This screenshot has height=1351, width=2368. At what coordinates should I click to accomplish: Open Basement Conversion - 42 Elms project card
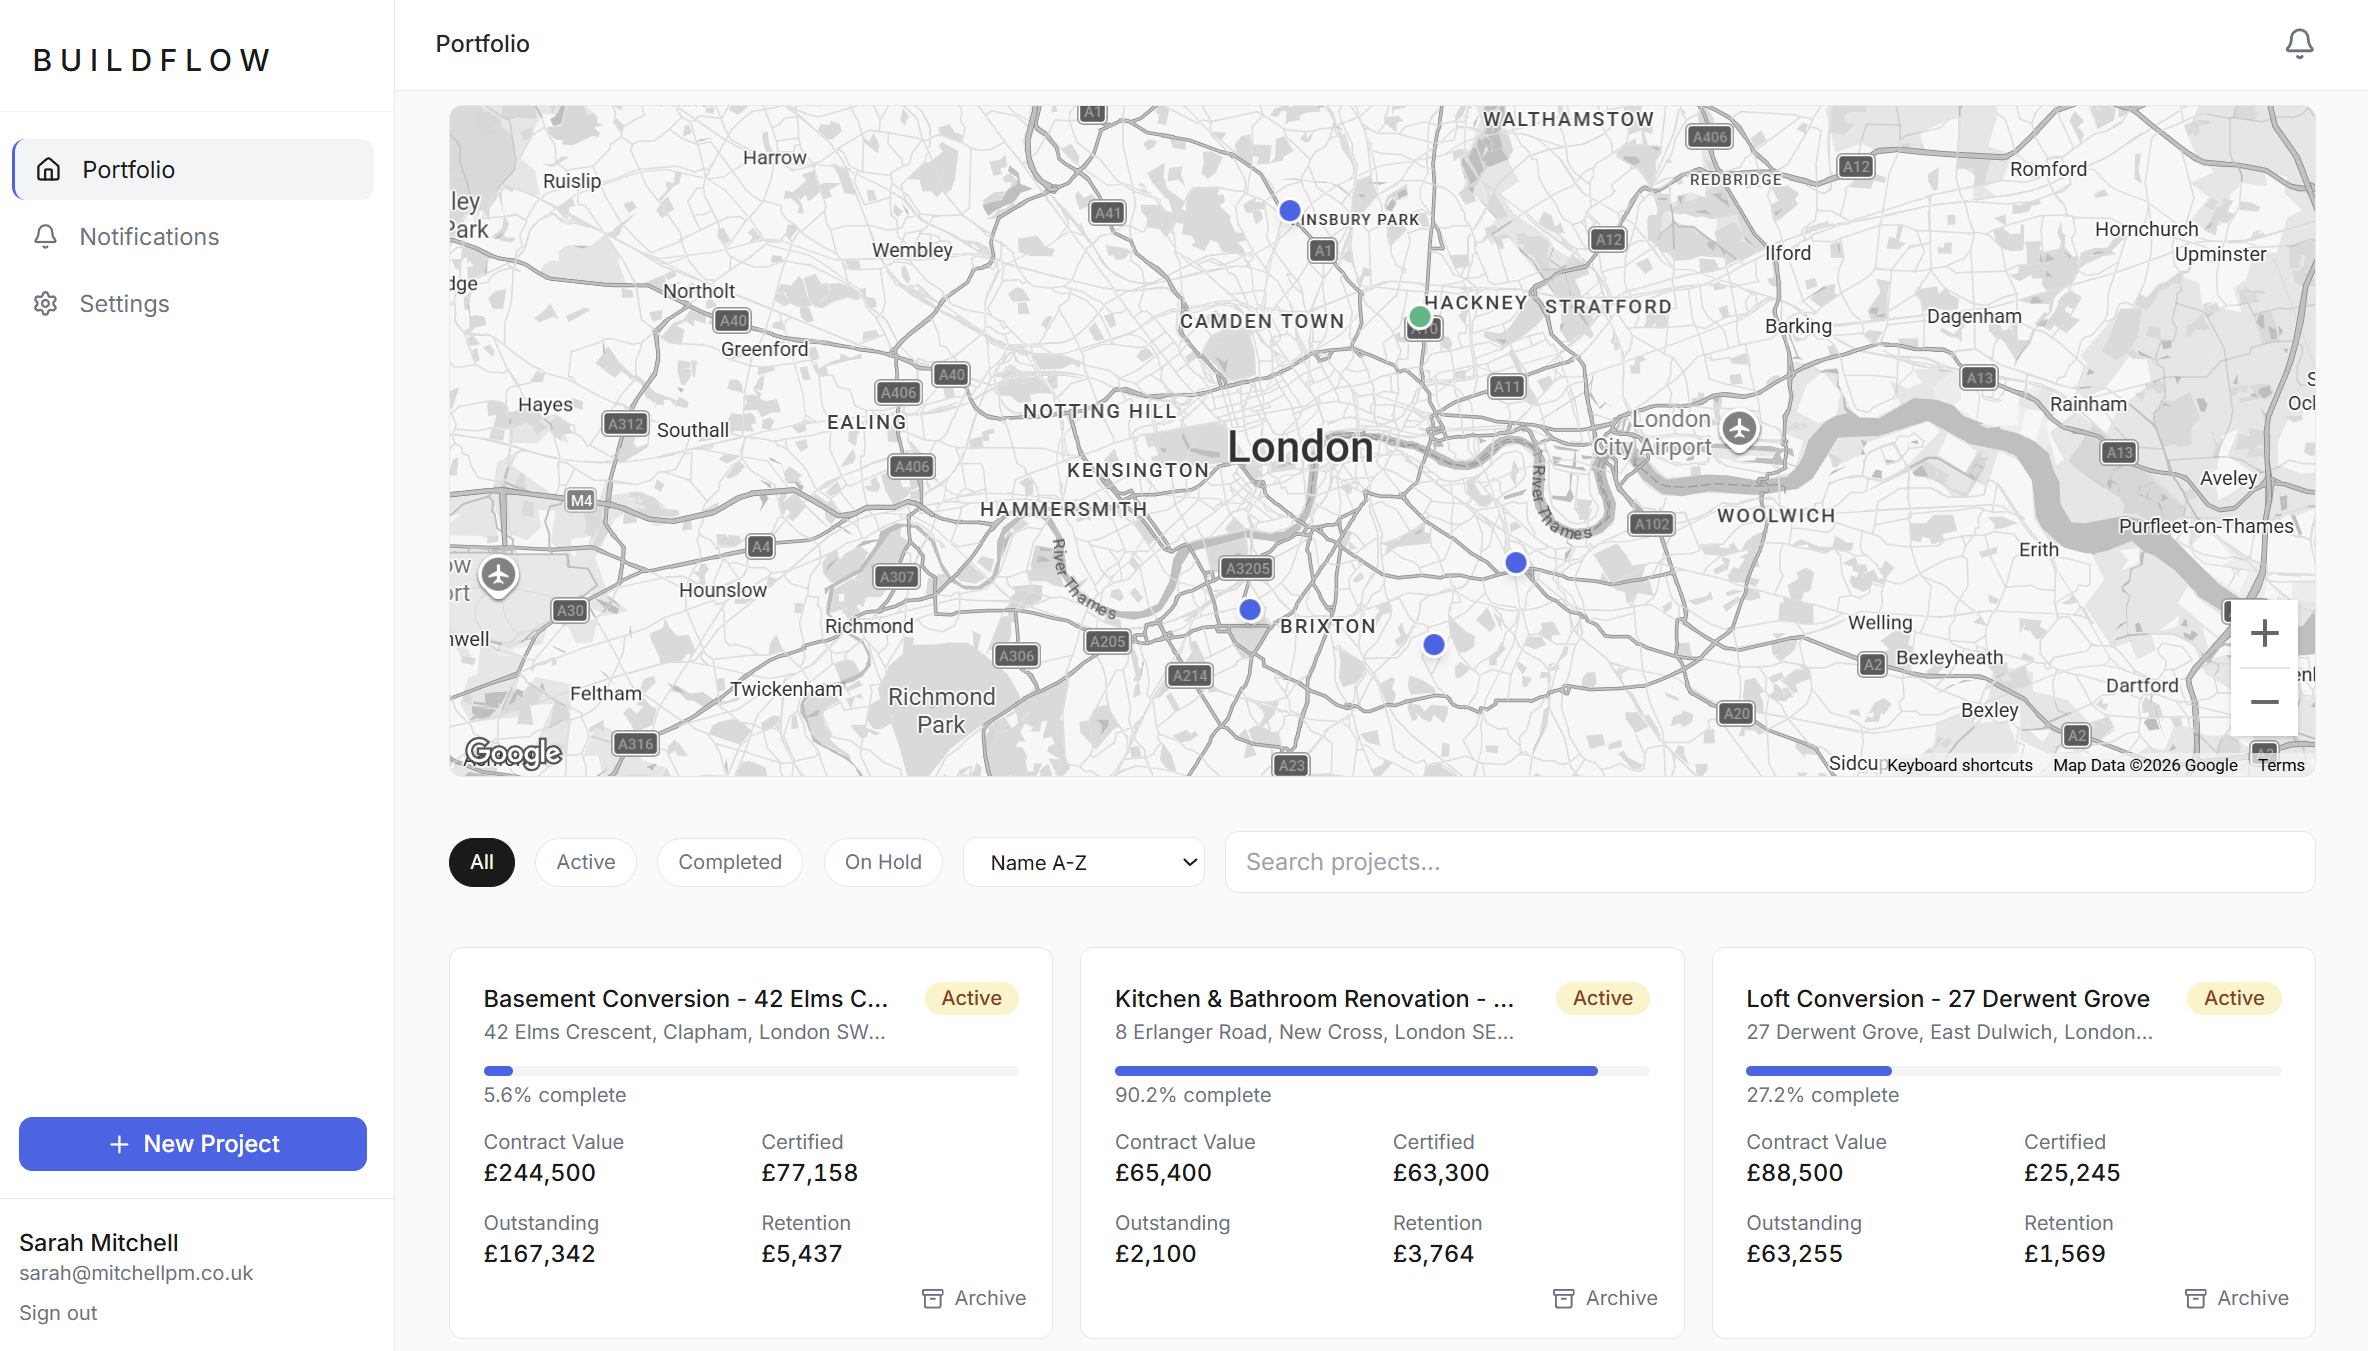click(751, 1143)
